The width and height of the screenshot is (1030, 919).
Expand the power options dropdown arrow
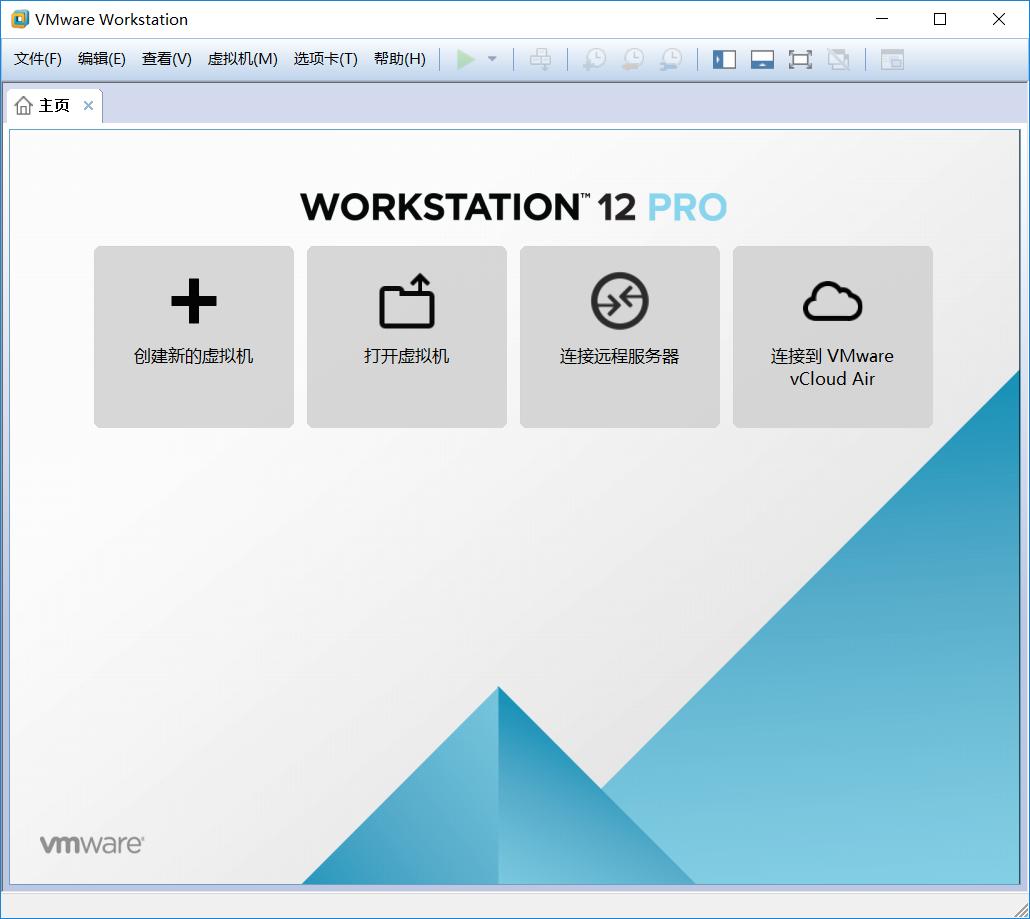pyautogui.click(x=492, y=59)
